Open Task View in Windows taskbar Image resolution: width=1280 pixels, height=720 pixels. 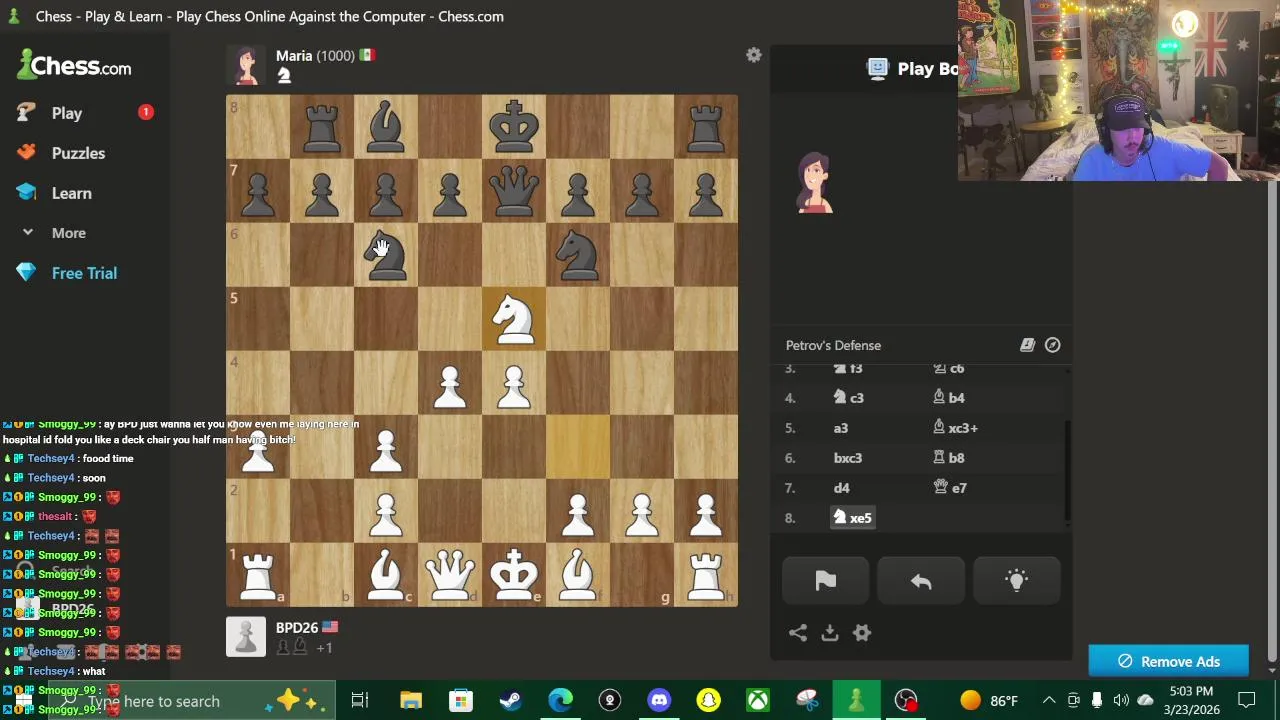click(360, 700)
